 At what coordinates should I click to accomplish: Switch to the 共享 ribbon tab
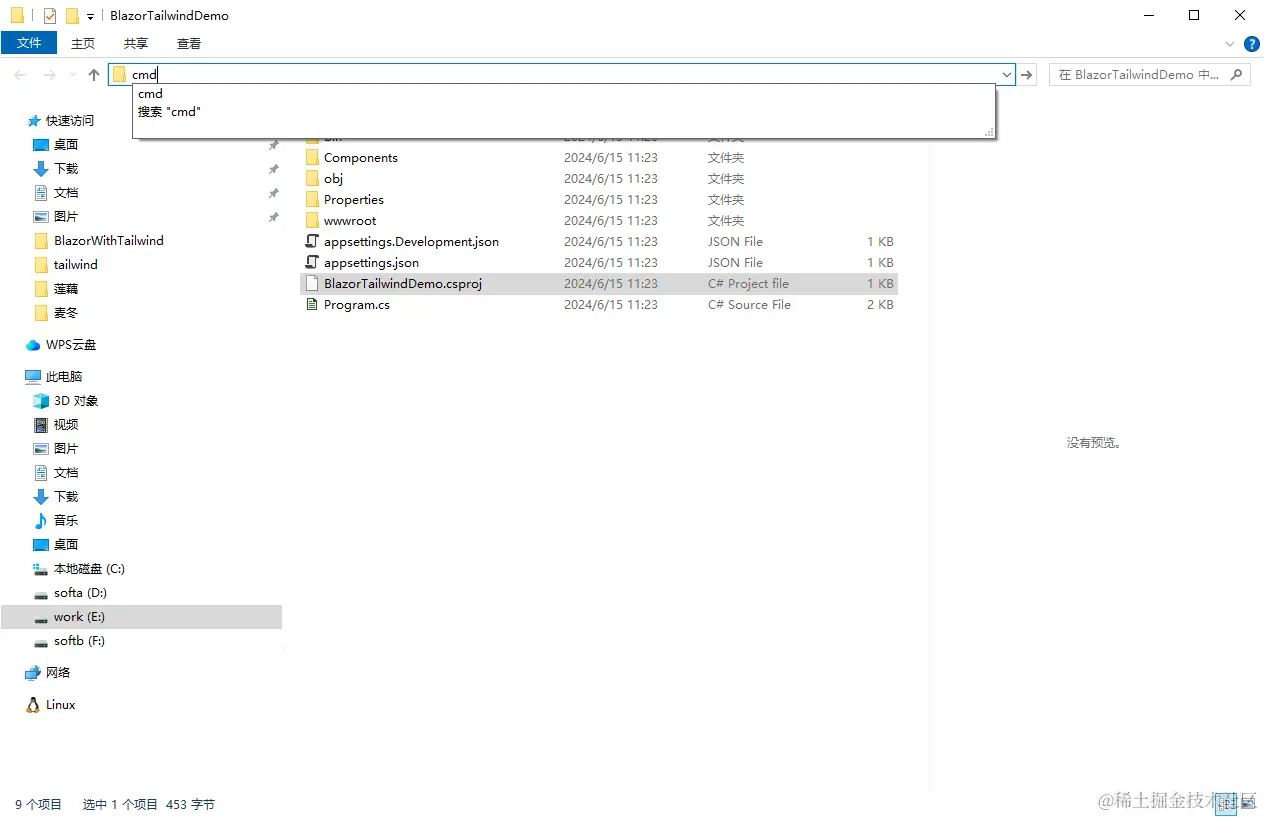pyautogui.click(x=136, y=43)
